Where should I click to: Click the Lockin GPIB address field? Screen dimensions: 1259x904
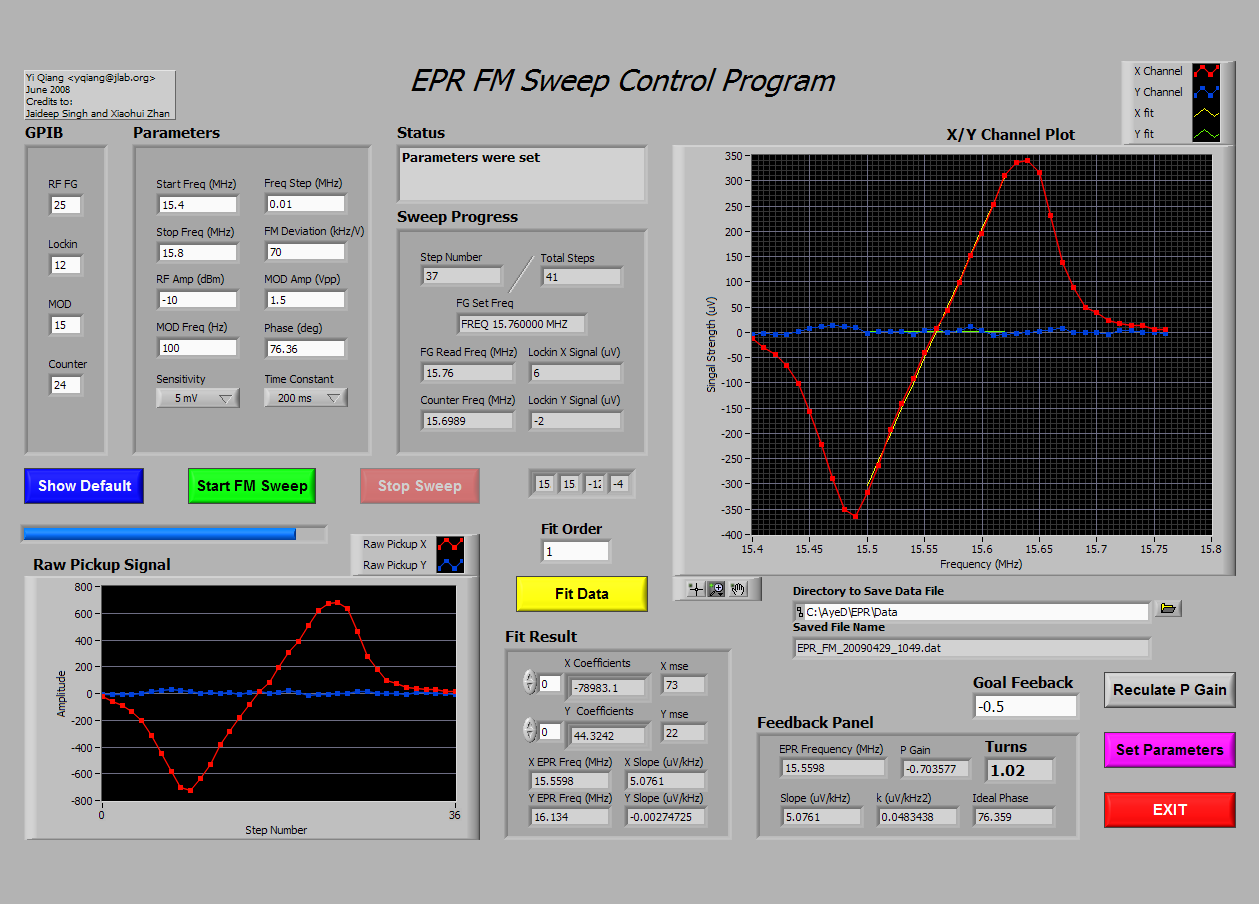pyautogui.click(x=66, y=265)
